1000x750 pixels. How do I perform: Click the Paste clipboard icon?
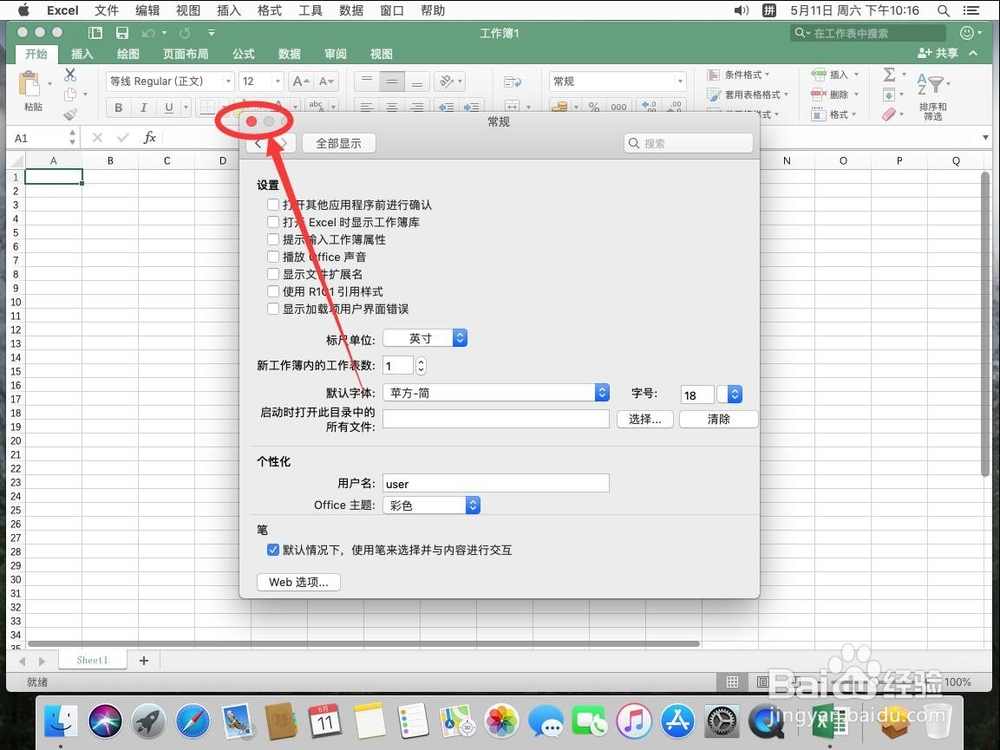29,84
